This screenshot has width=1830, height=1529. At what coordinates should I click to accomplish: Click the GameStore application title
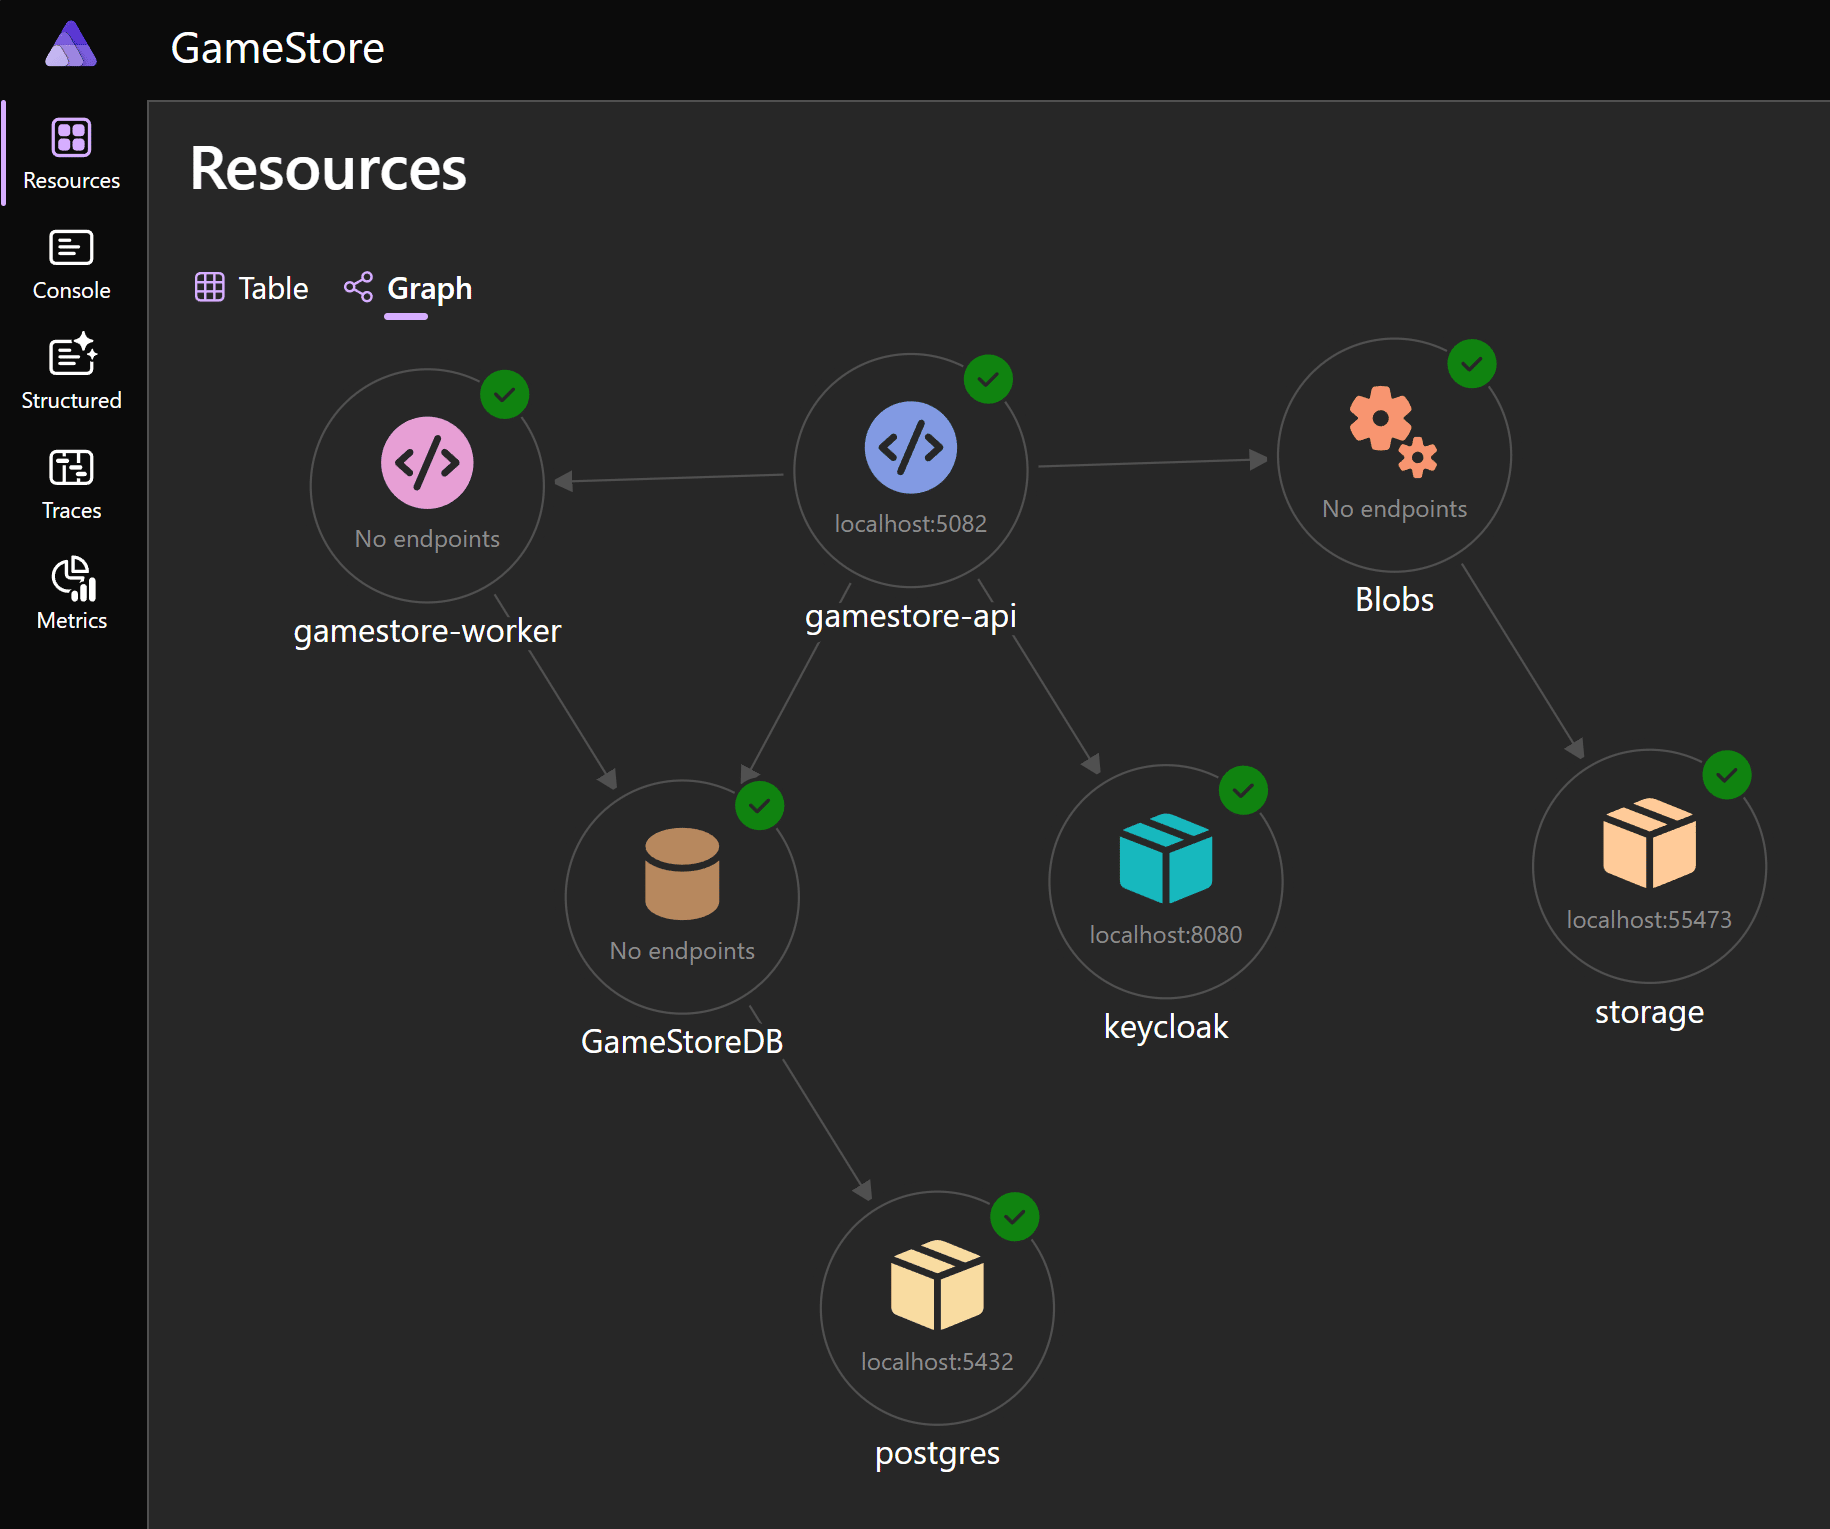click(x=277, y=48)
